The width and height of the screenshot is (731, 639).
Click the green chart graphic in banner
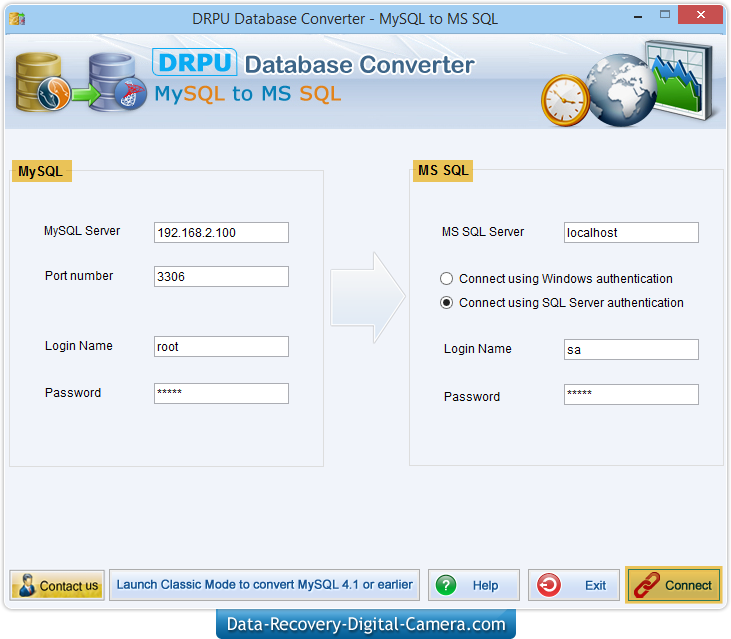tap(679, 79)
